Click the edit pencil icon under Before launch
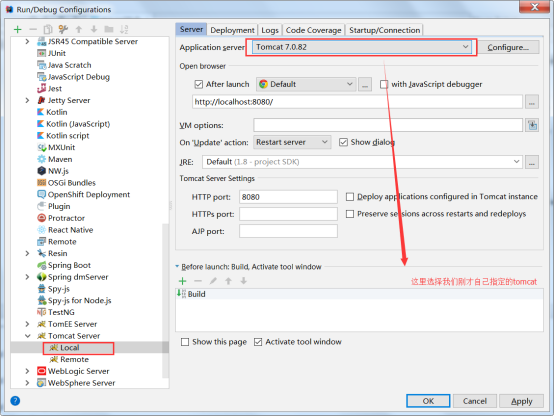Screen dimensions: 554x416 tap(213, 281)
